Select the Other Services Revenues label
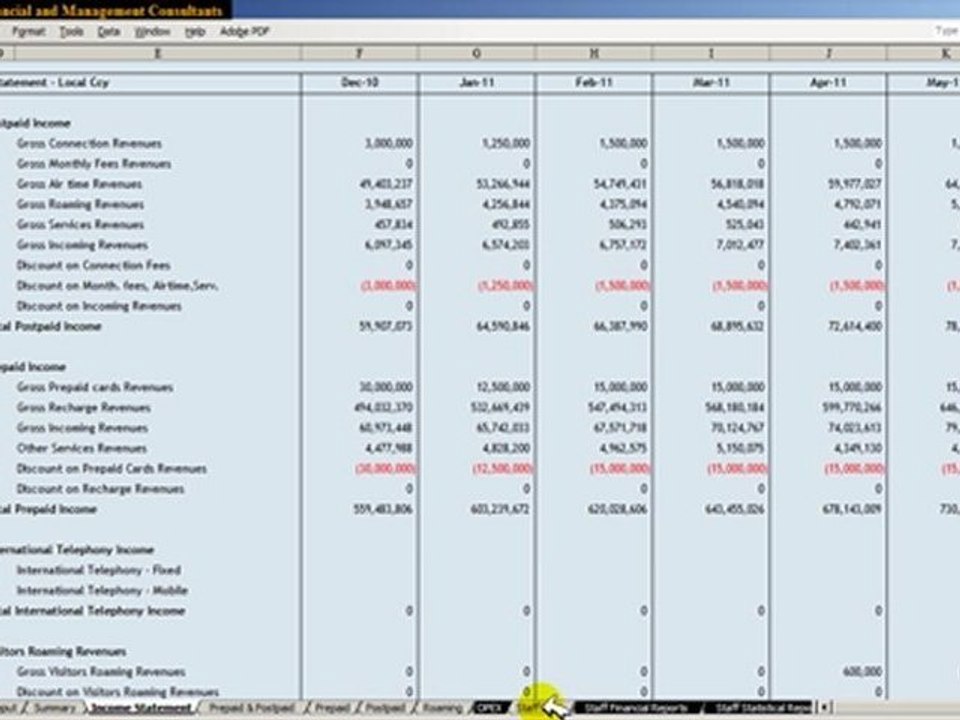 click(81, 448)
